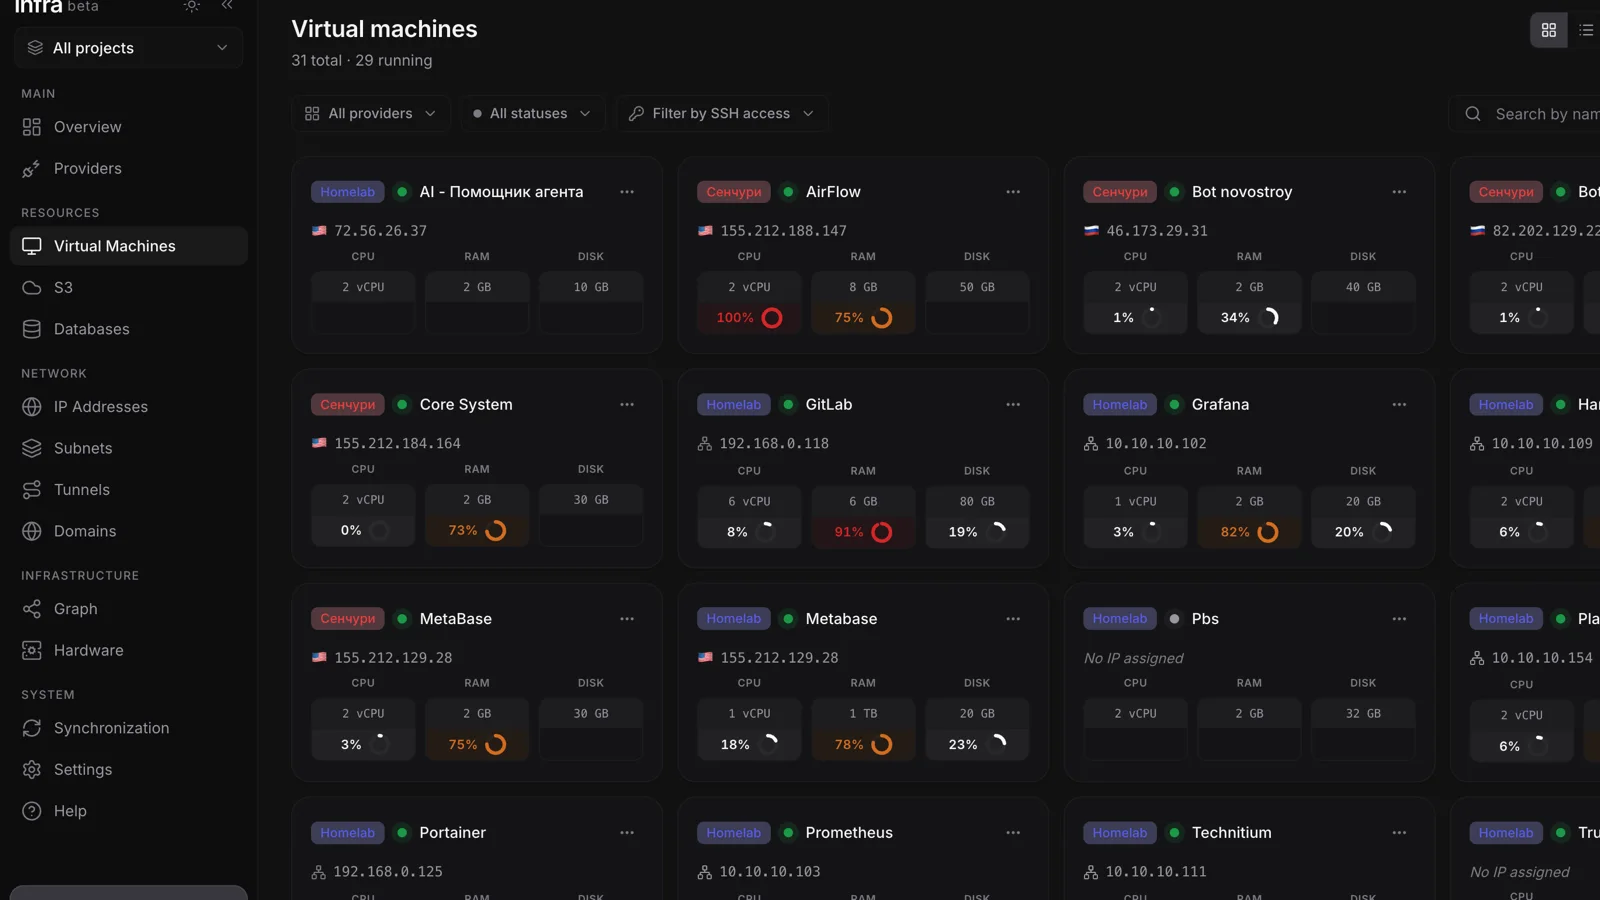Open the S3 cloud icon item

(32, 288)
